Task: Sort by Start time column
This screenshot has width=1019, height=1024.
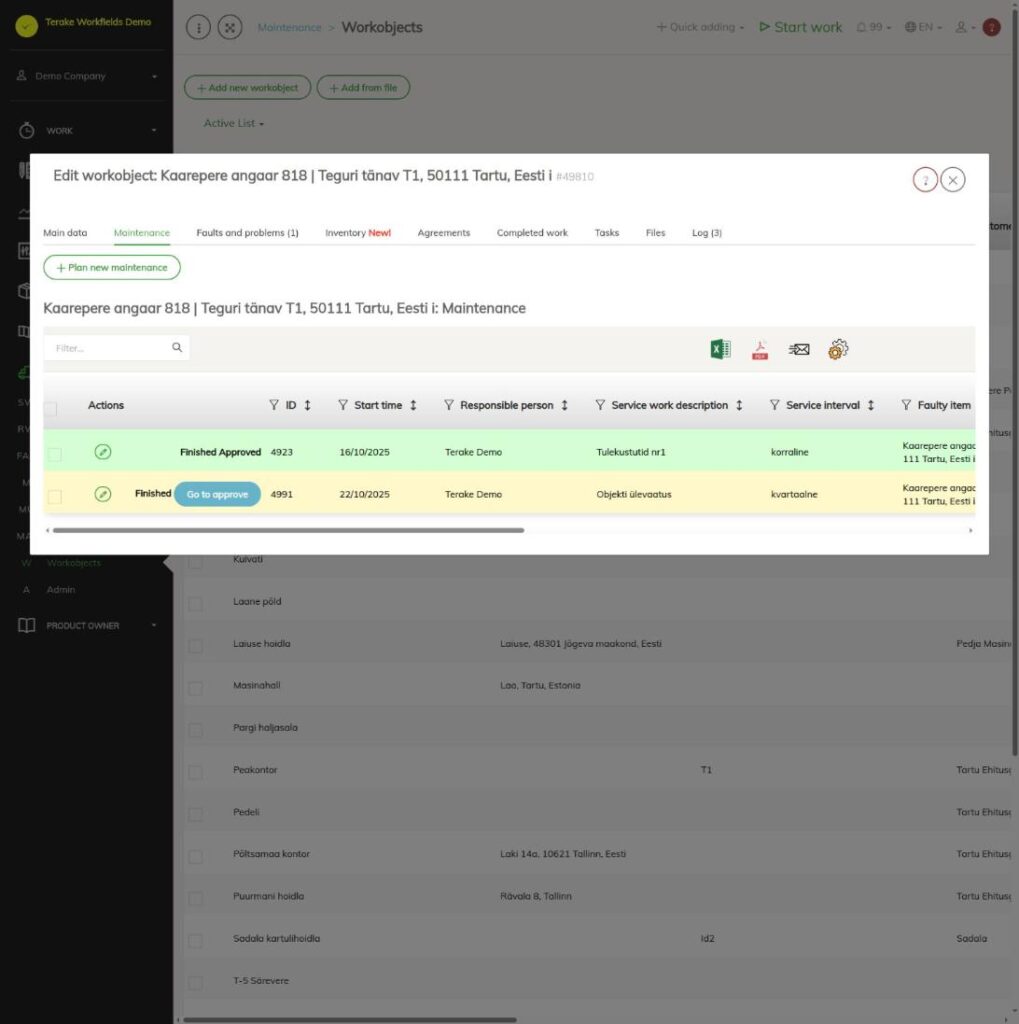Action: point(413,405)
